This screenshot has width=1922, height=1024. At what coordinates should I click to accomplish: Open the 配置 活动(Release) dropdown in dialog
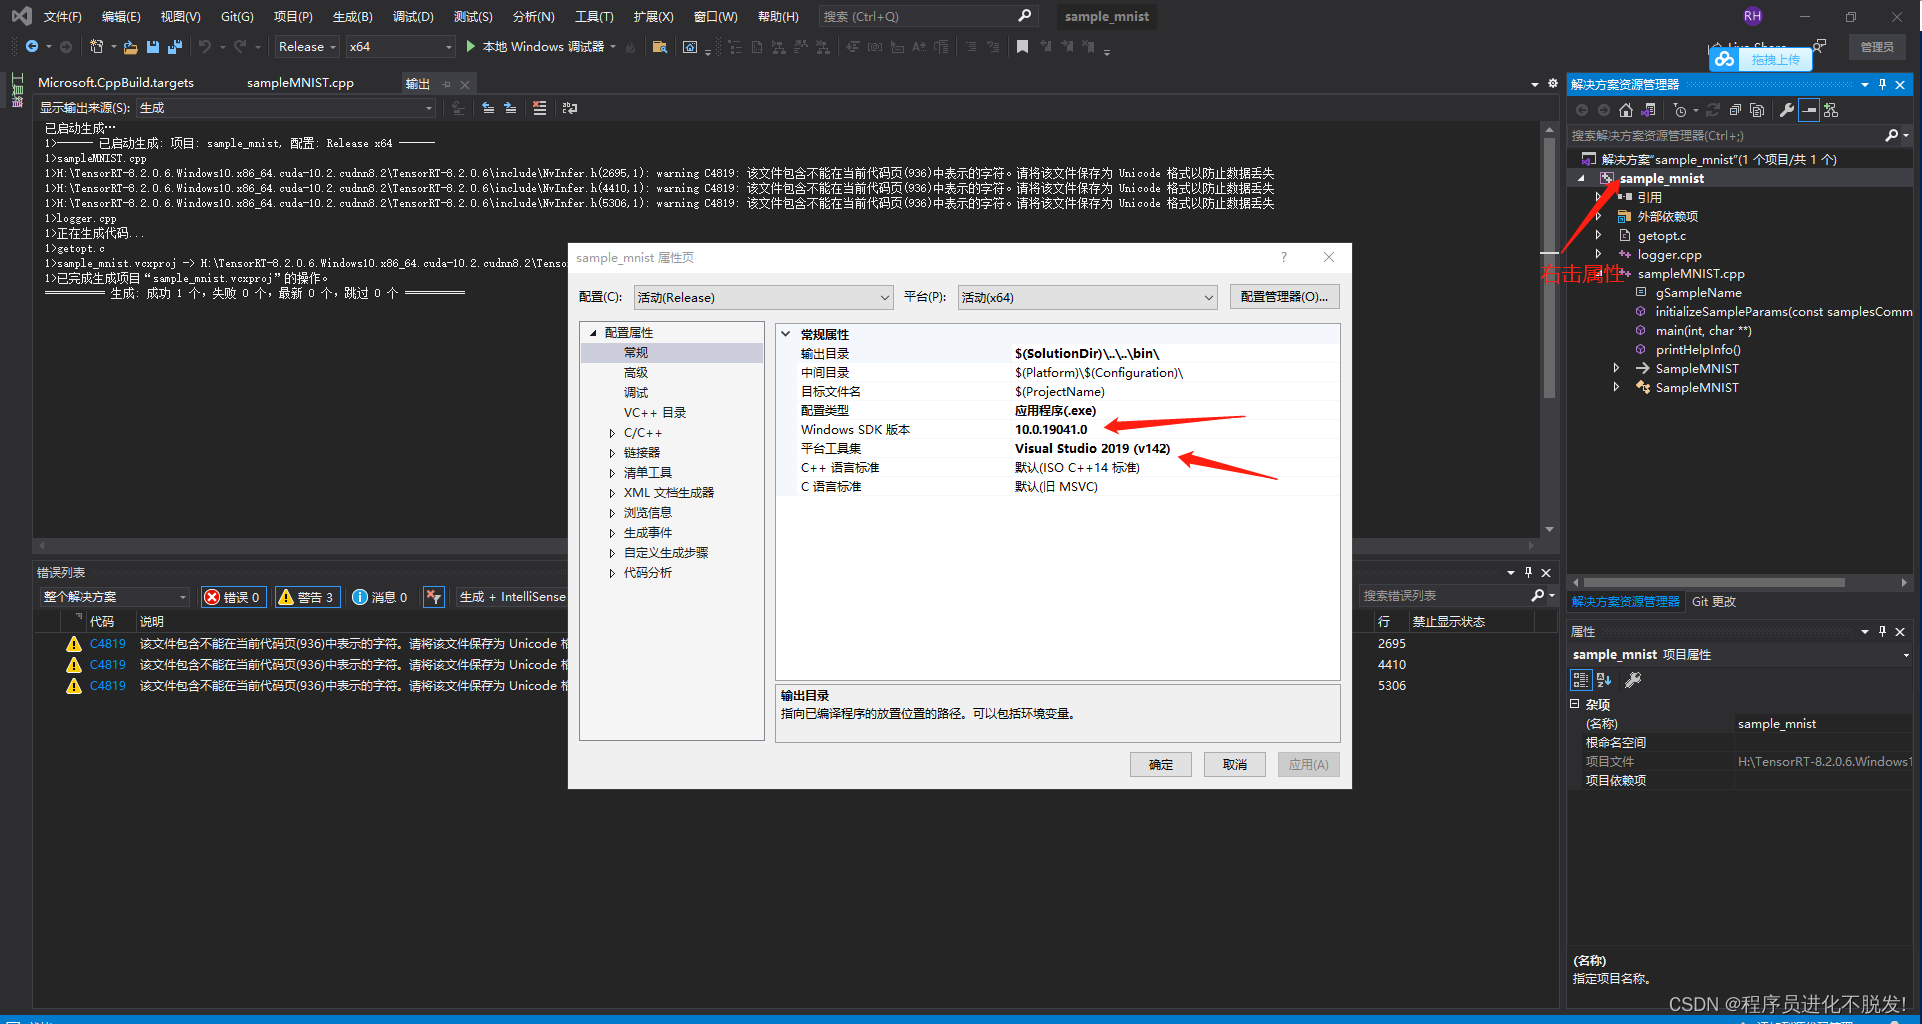click(764, 297)
